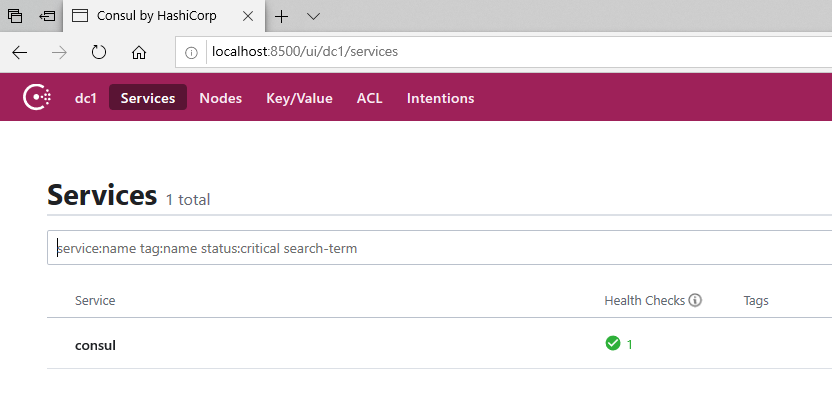
Task: Go to the Key/Value tab
Action: point(299,98)
